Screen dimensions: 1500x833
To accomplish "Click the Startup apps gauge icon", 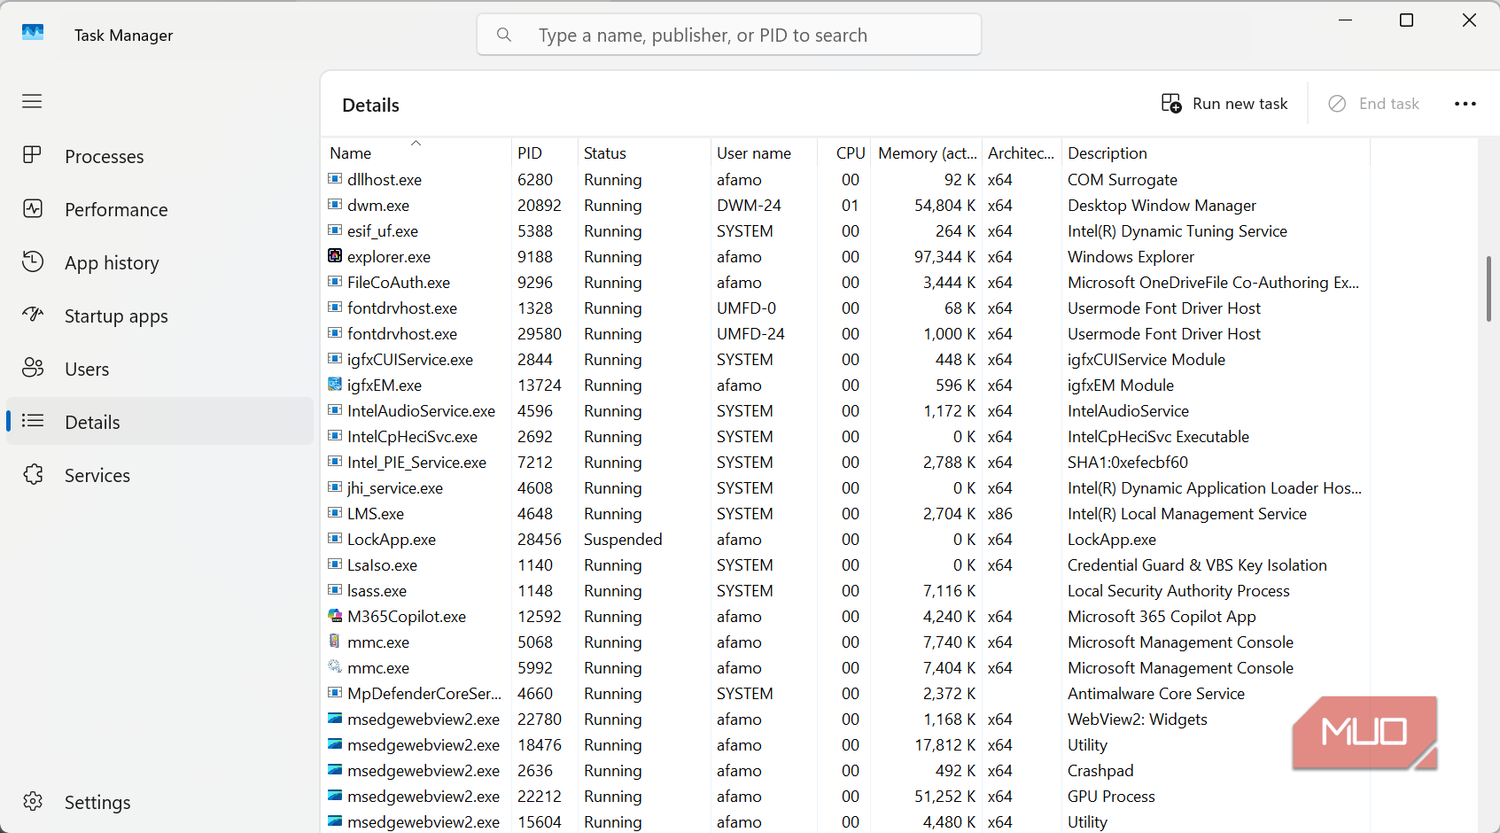I will (x=33, y=315).
